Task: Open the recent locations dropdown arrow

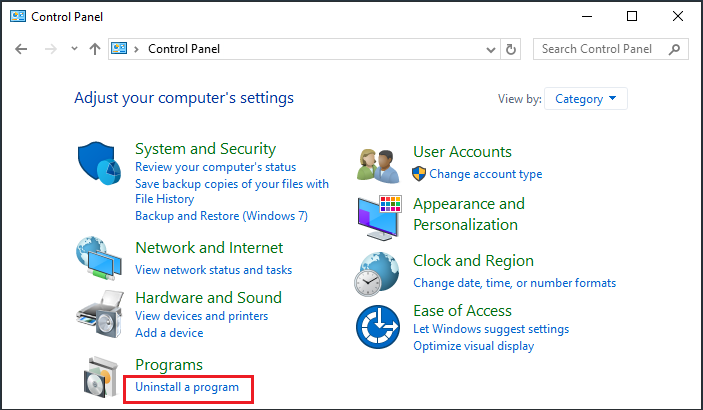Action: (74, 48)
